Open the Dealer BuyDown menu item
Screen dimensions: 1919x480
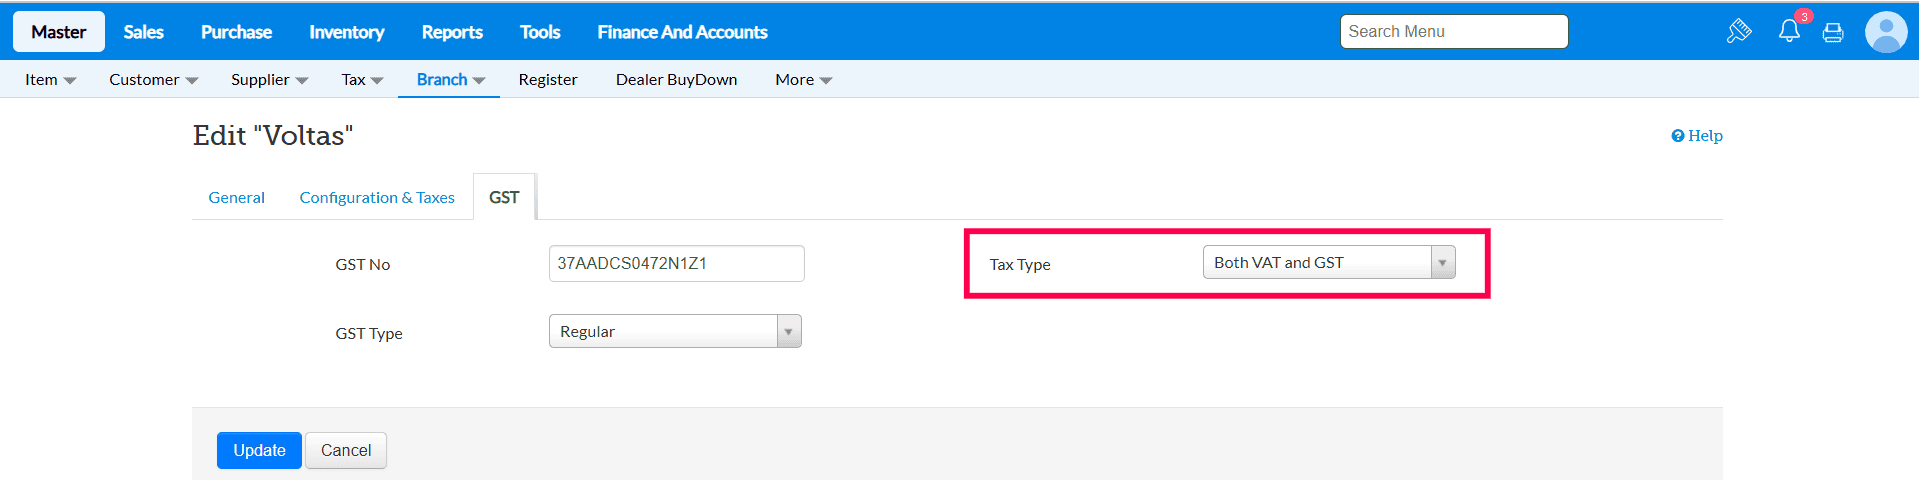676,80
